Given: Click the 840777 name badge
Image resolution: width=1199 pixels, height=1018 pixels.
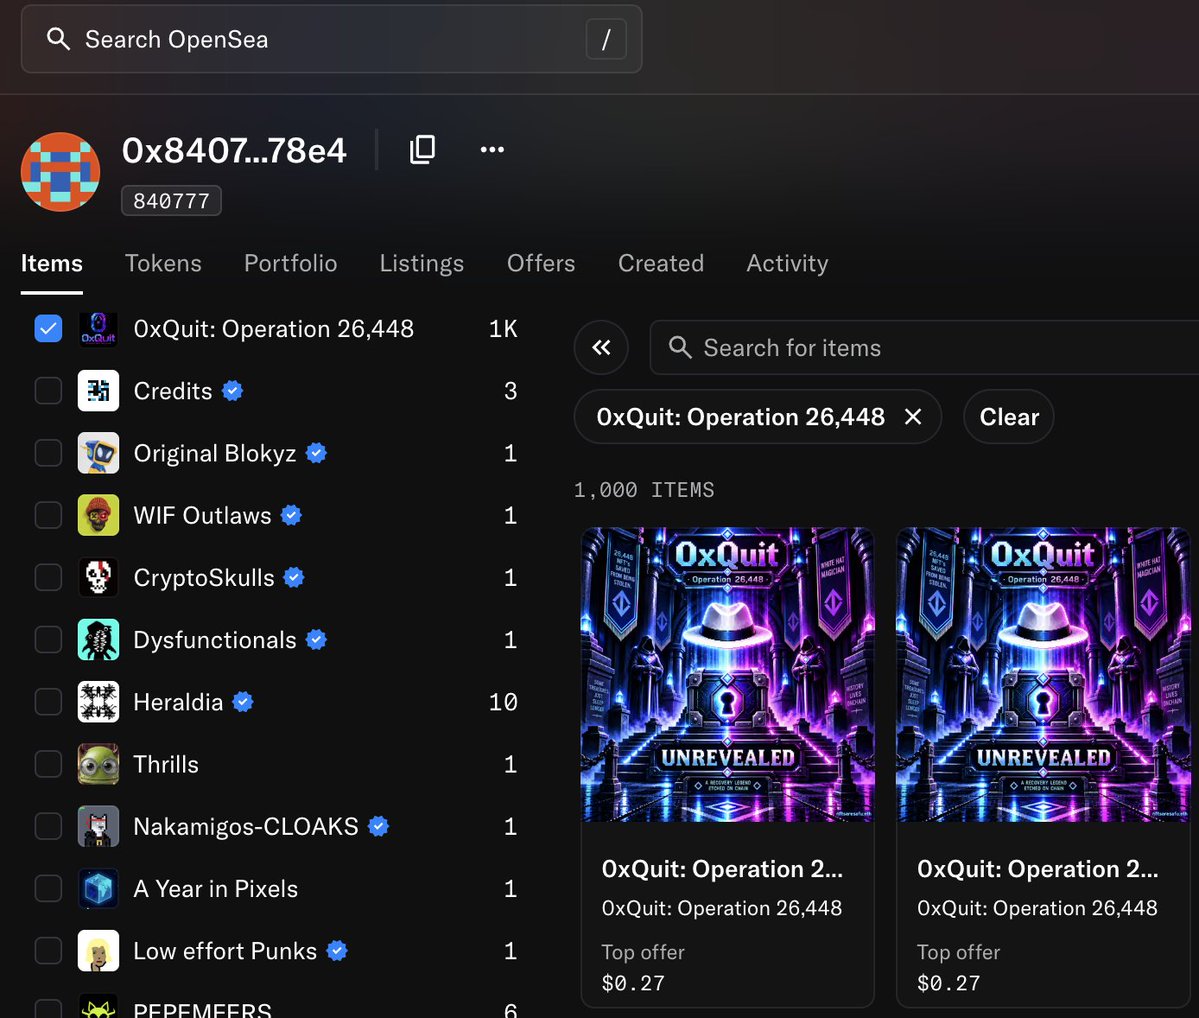Looking at the screenshot, I should tap(171, 200).
